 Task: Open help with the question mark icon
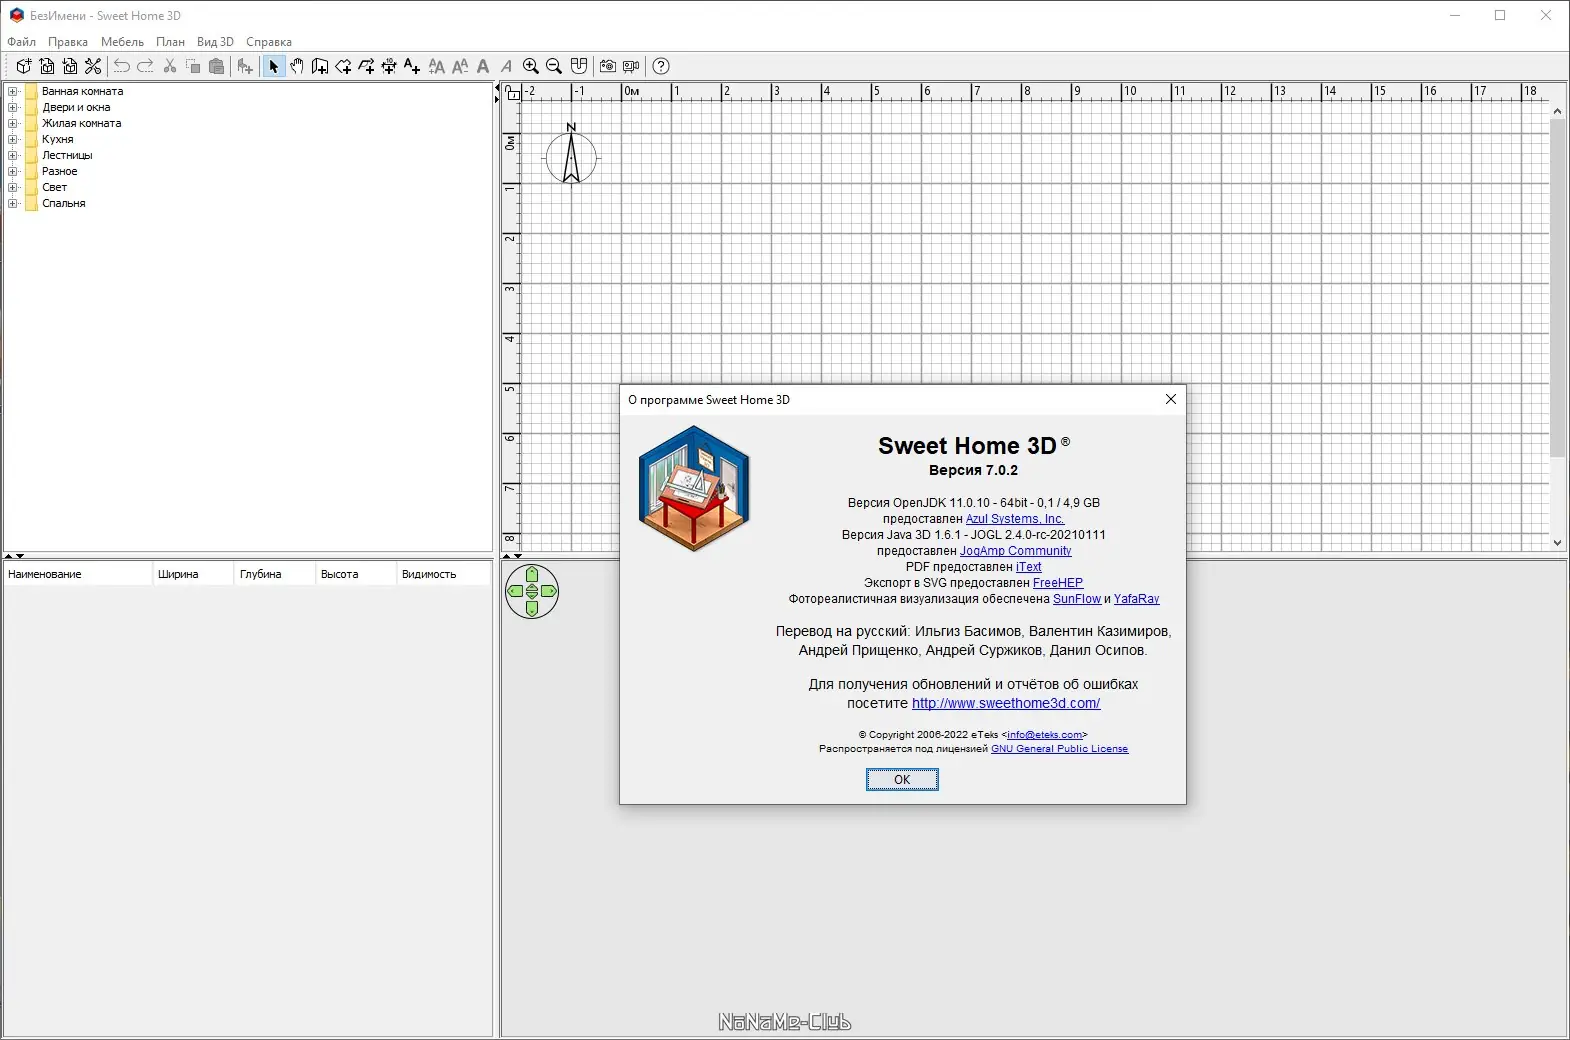click(x=661, y=66)
